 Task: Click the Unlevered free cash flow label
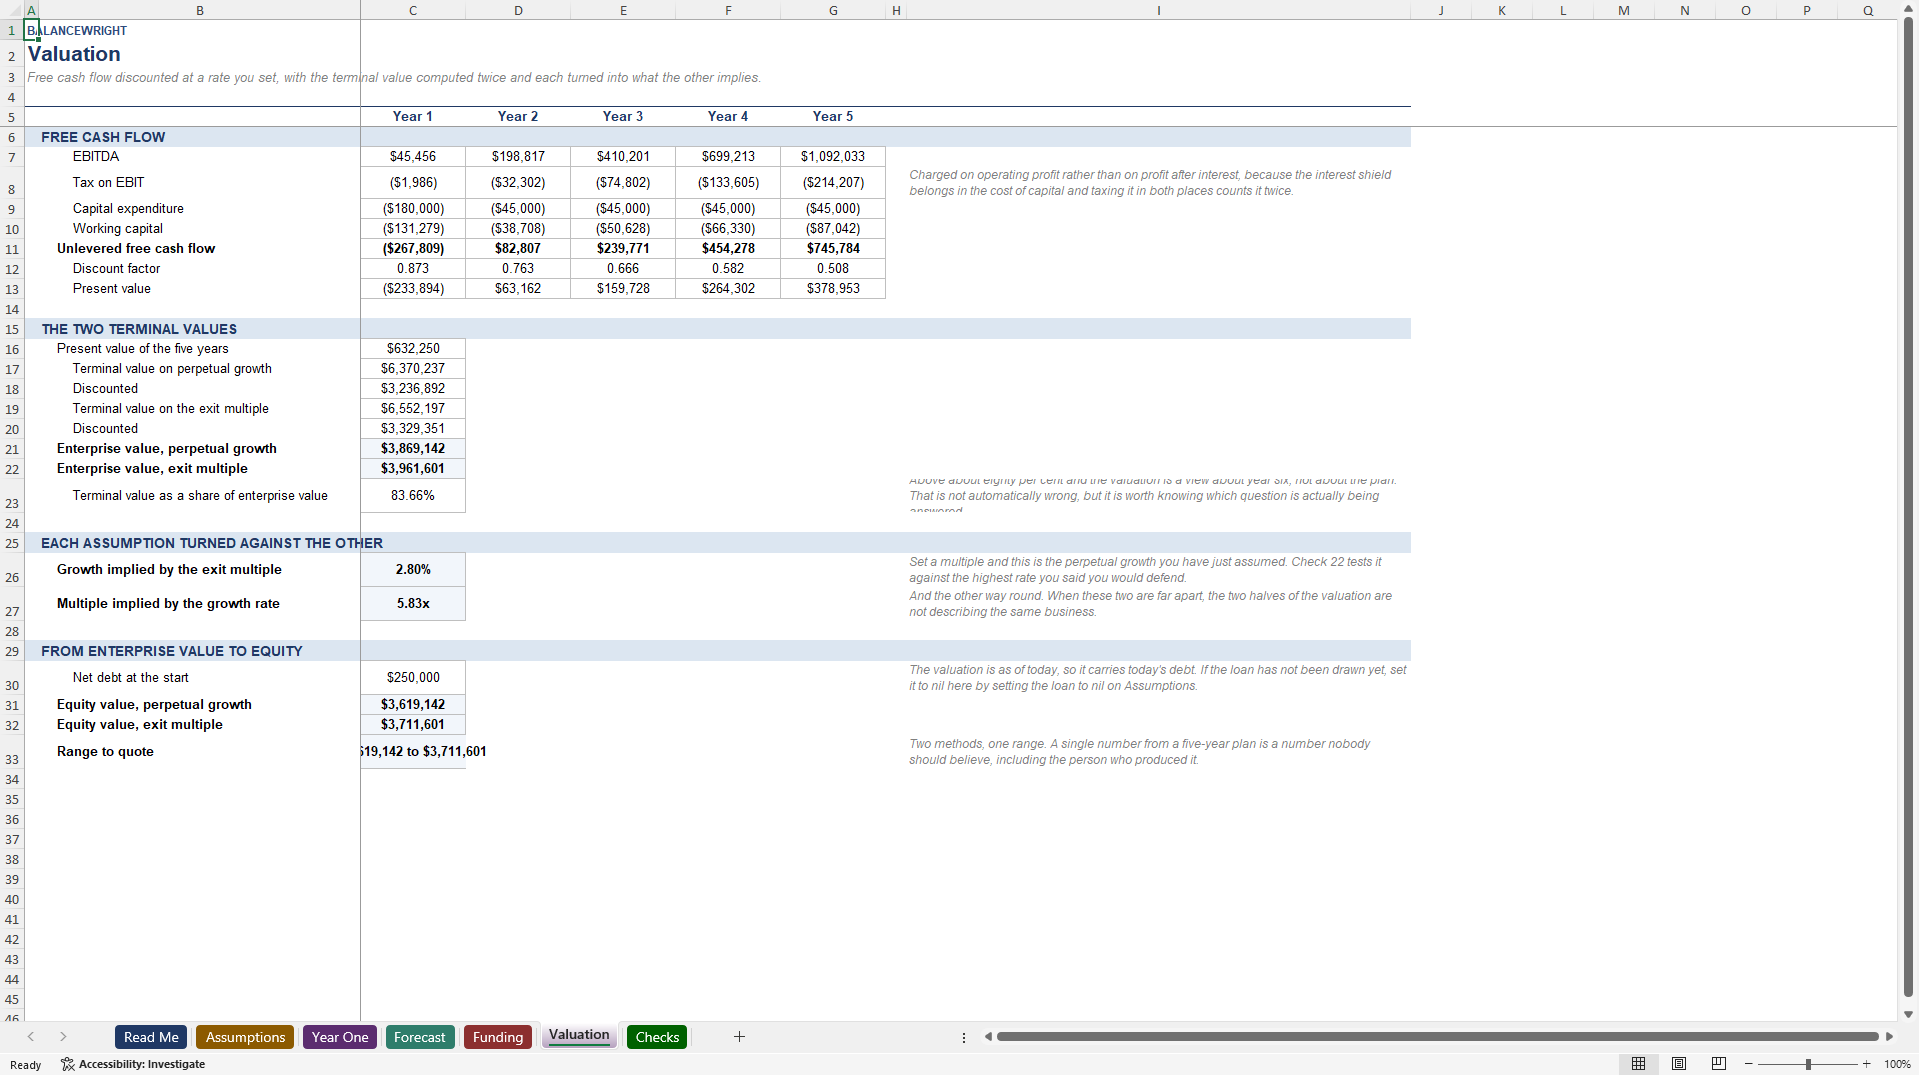tap(136, 249)
